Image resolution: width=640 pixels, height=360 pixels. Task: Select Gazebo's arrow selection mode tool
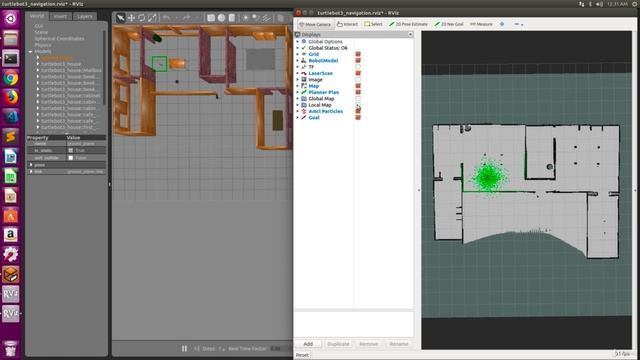tap(120, 18)
